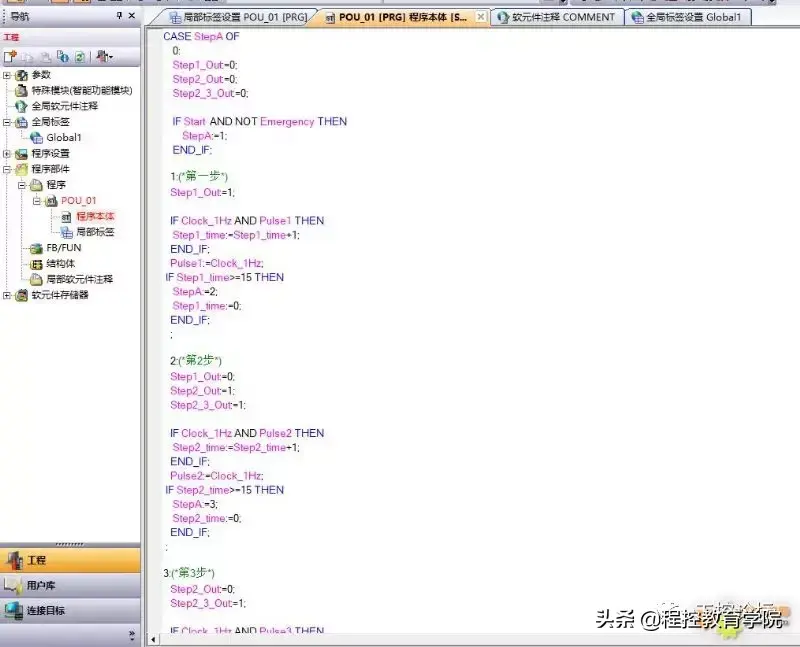The width and height of the screenshot is (800, 647).
Task: Click the line 'StepA:=3;'
Action: [195, 504]
